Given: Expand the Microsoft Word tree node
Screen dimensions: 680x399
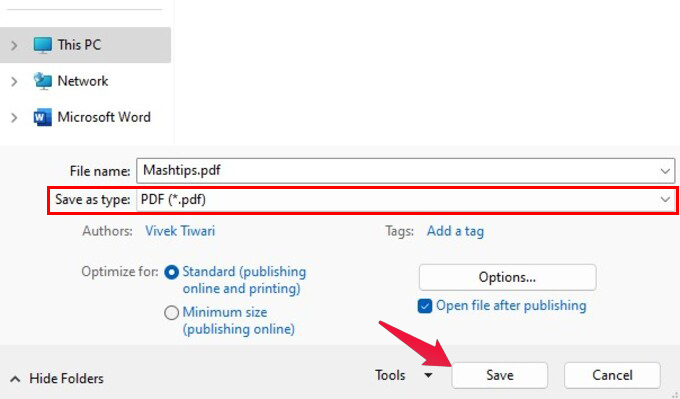Looking at the screenshot, I should (14, 117).
